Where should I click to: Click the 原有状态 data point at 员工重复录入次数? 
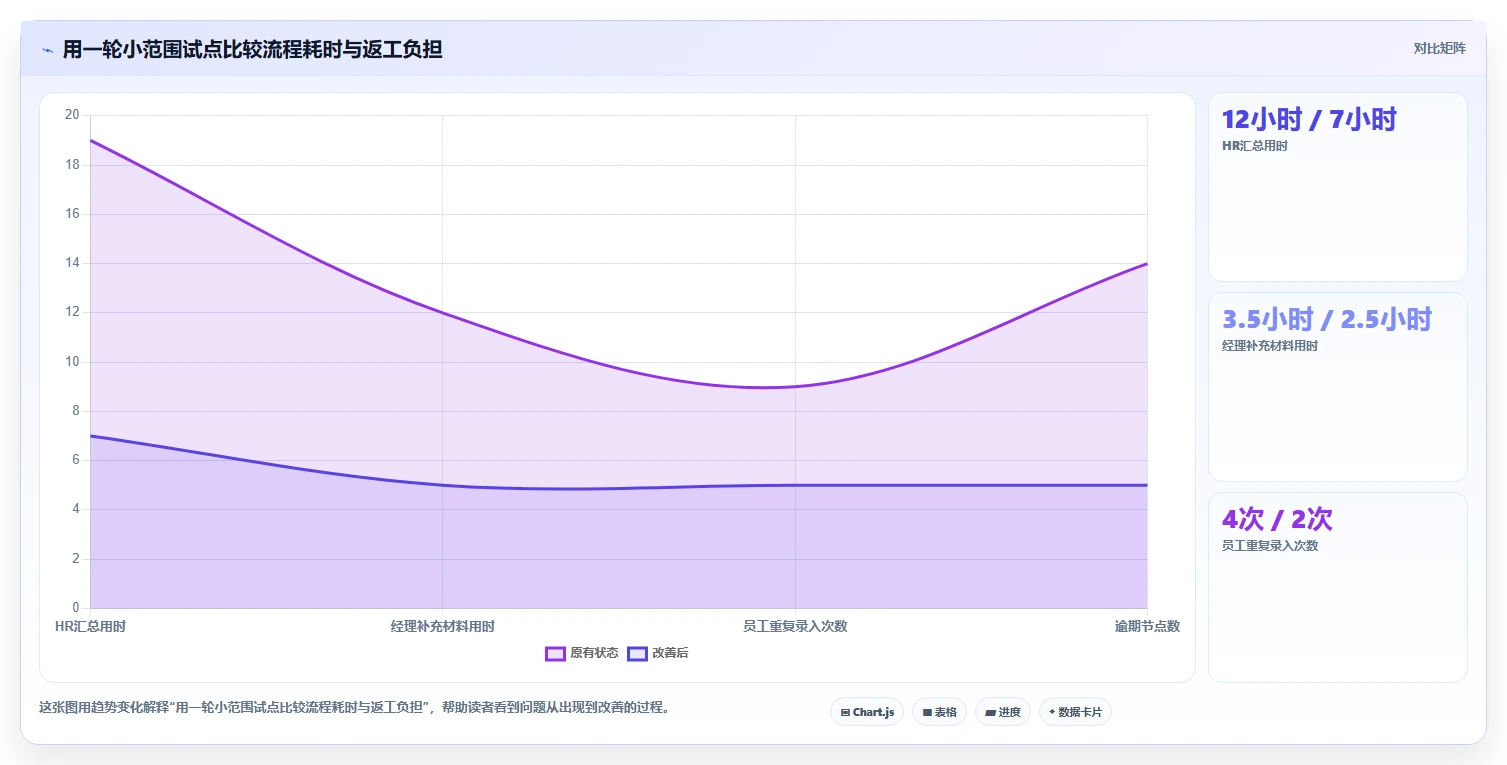click(795, 387)
